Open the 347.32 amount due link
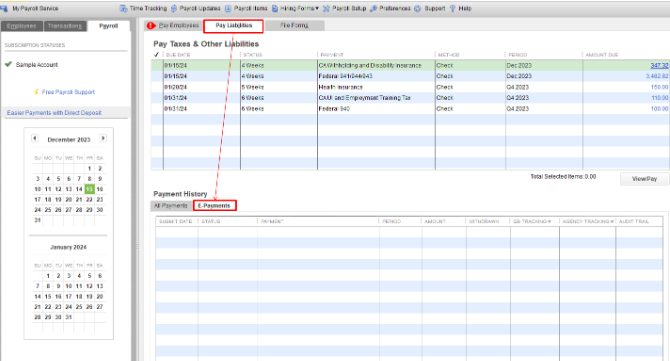The height and width of the screenshot is (361, 670). coord(659,65)
